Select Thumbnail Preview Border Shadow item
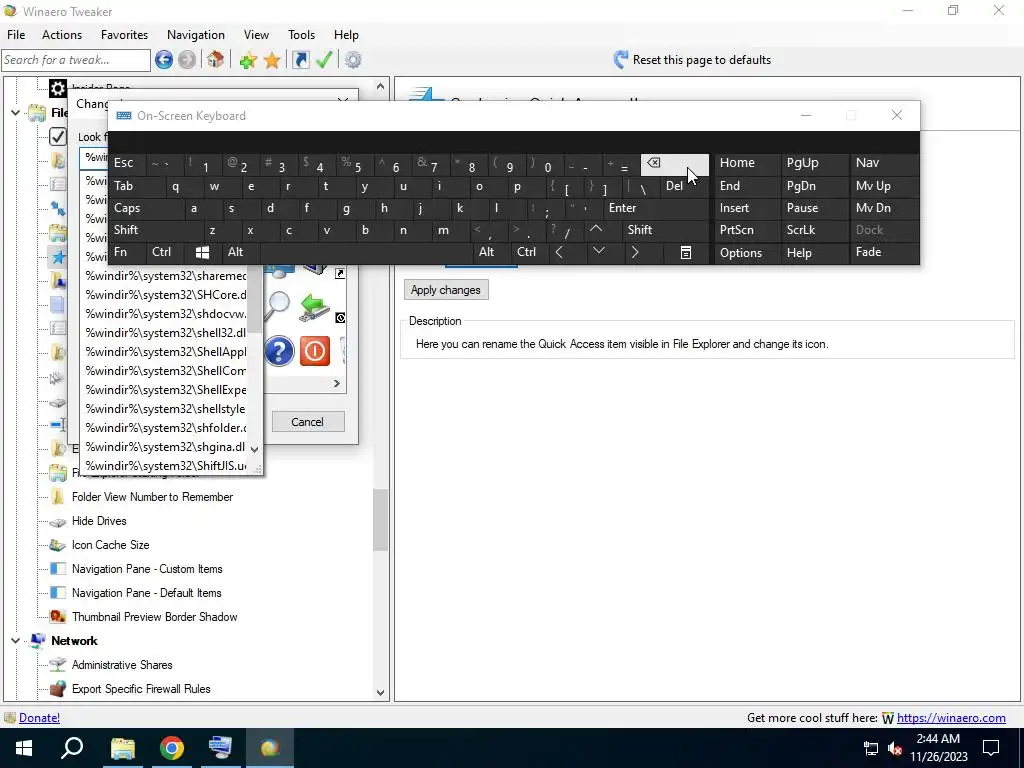Image resolution: width=1024 pixels, height=768 pixels. pyautogui.click(x=155, y=617)
